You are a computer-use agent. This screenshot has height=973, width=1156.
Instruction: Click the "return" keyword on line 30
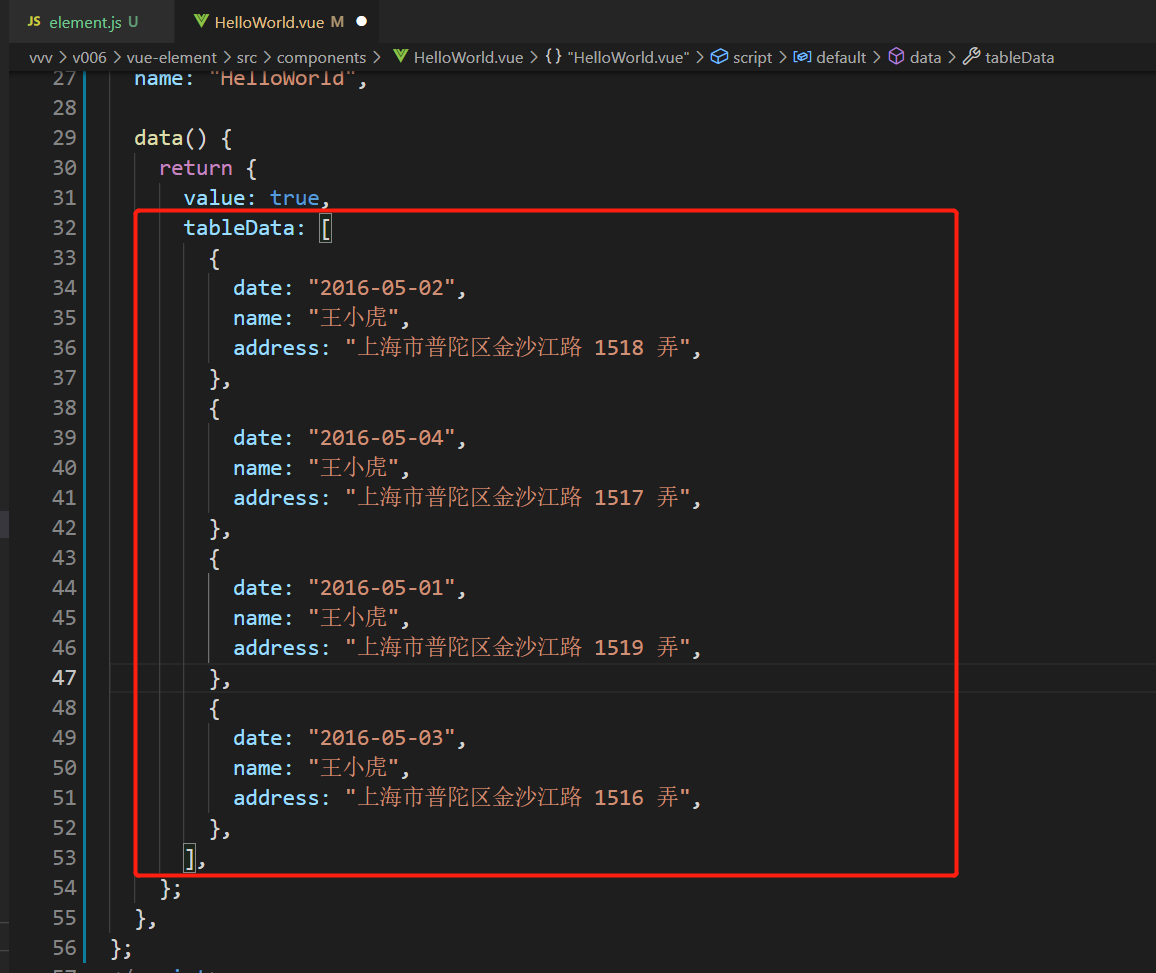(195, 168)
